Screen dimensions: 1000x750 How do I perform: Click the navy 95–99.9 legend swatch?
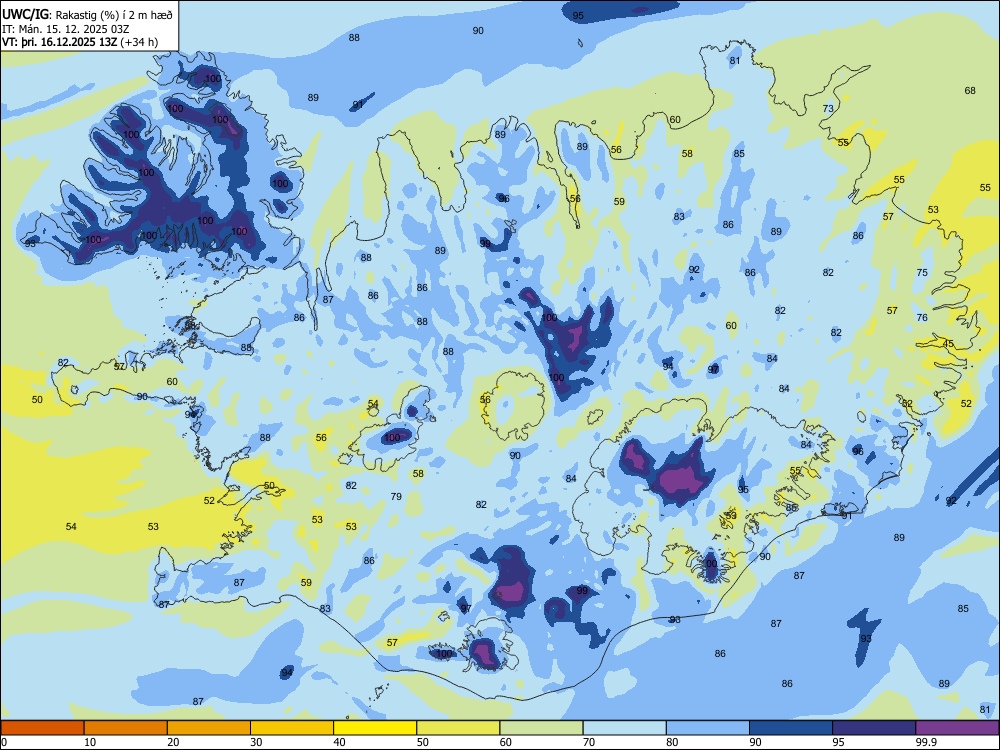coord(874,728)
